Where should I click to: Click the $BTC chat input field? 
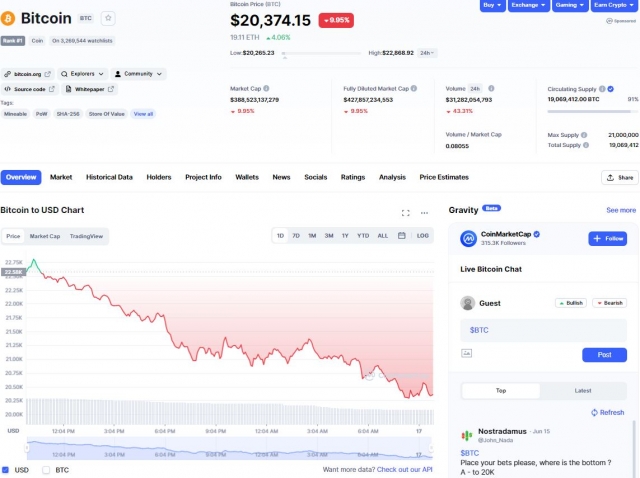pos(543,330)
